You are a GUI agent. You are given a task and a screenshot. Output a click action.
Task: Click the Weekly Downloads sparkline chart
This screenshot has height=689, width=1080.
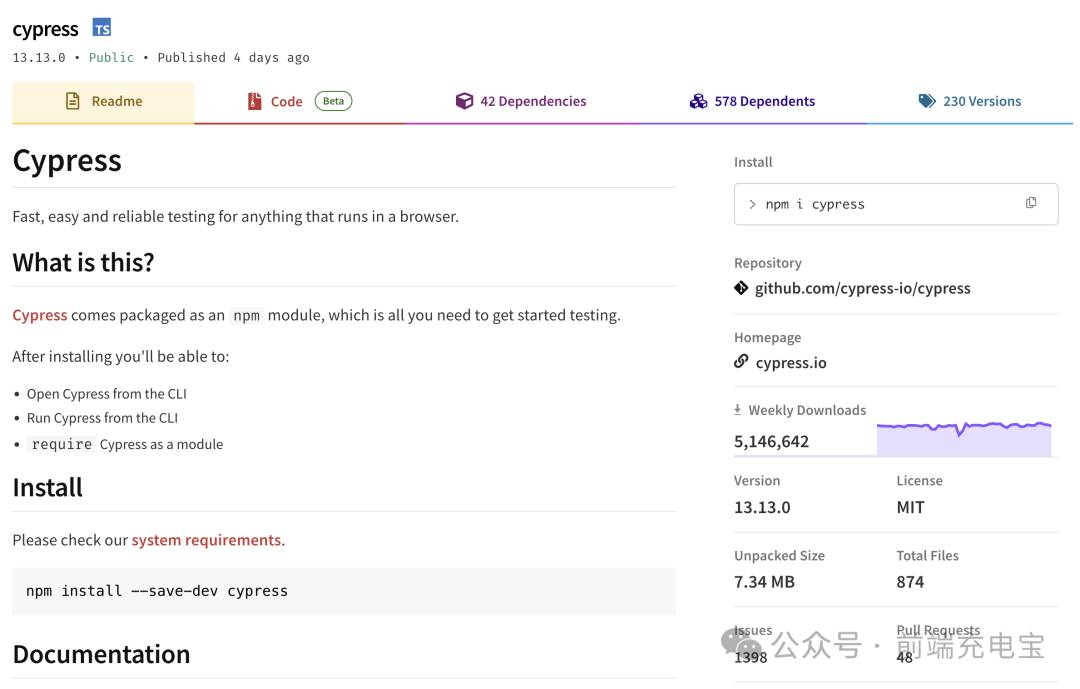964,438
